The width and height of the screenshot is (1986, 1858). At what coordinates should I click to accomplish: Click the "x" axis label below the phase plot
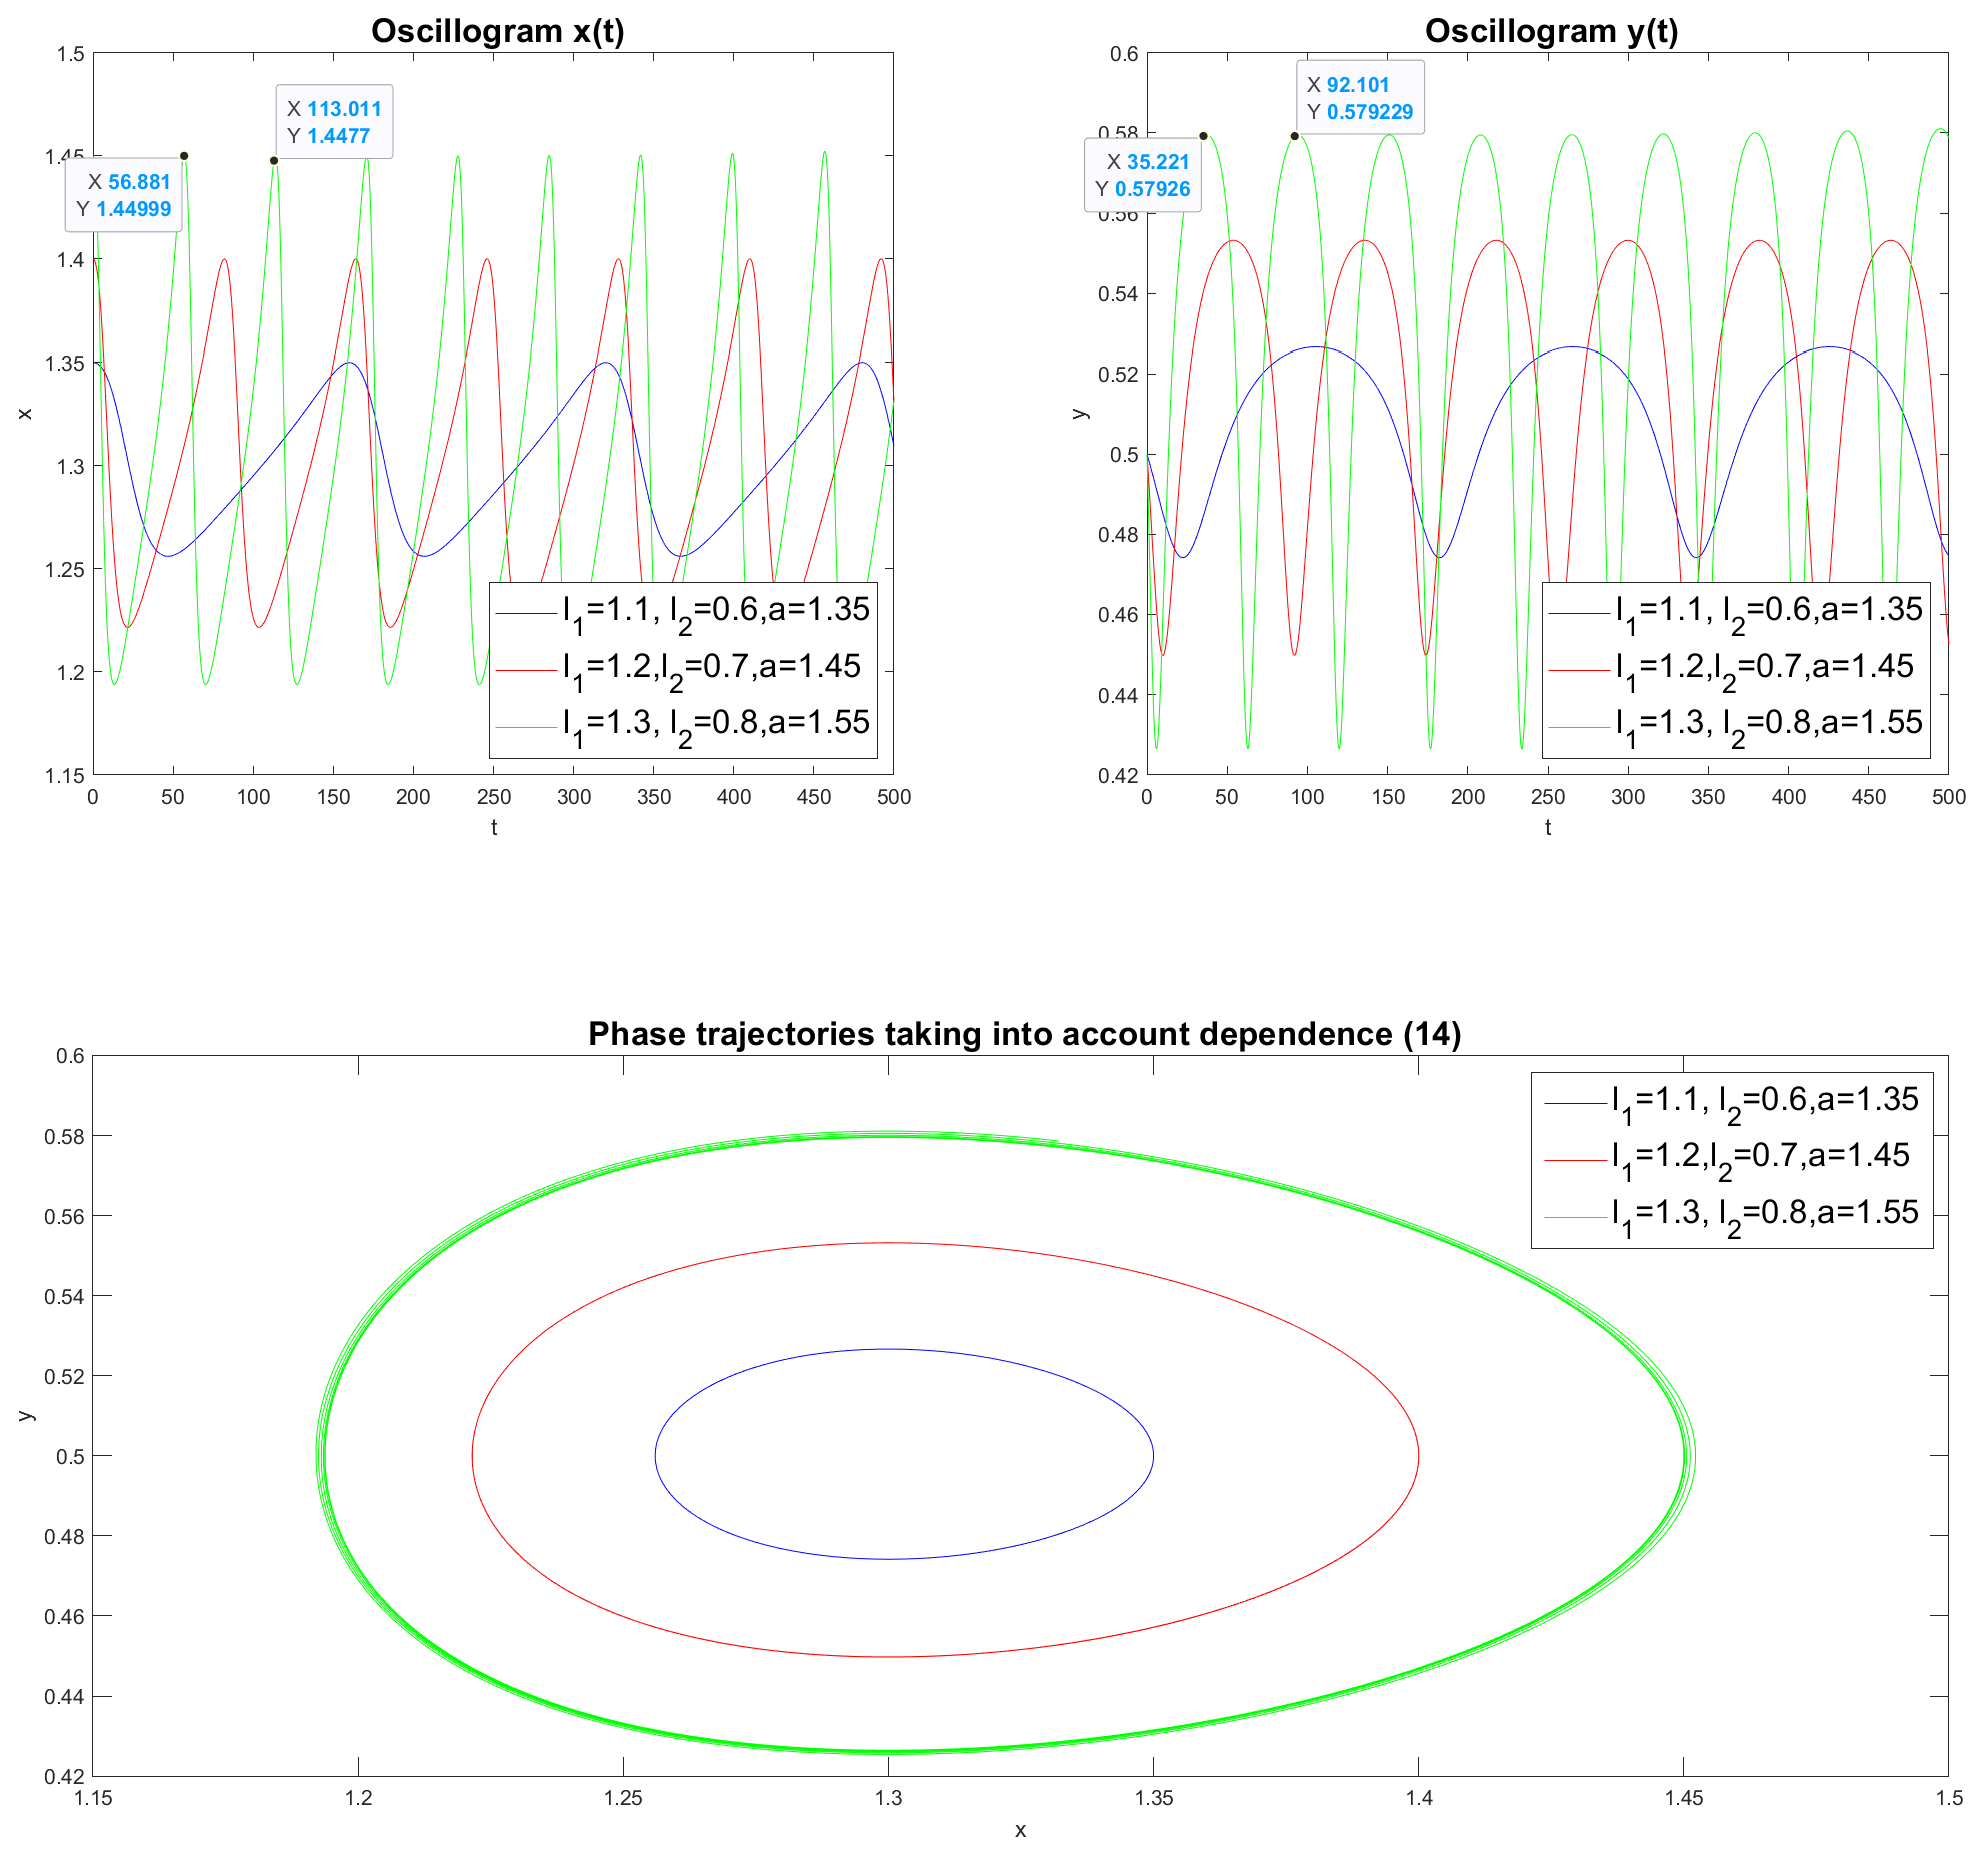1020,1830
